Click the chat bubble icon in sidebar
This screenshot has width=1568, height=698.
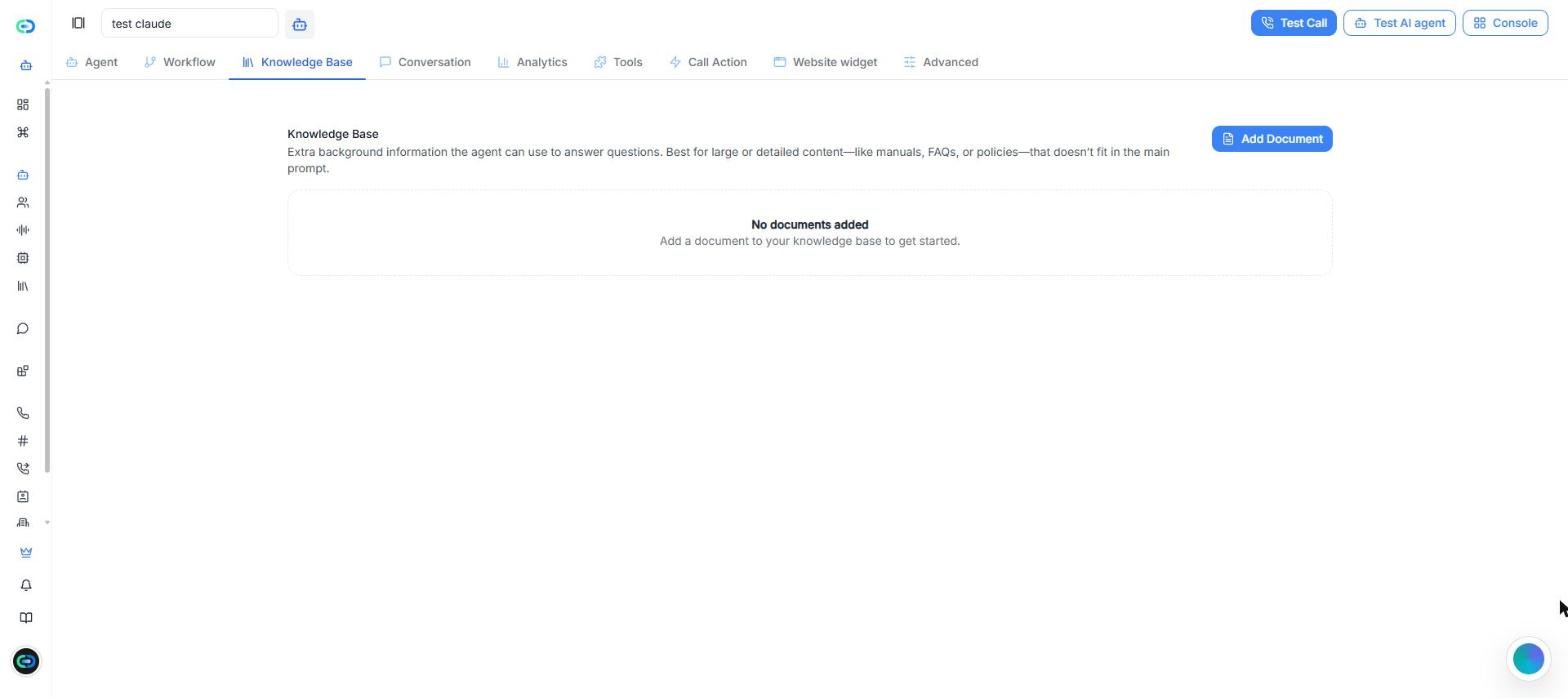(x=23, y=329)
